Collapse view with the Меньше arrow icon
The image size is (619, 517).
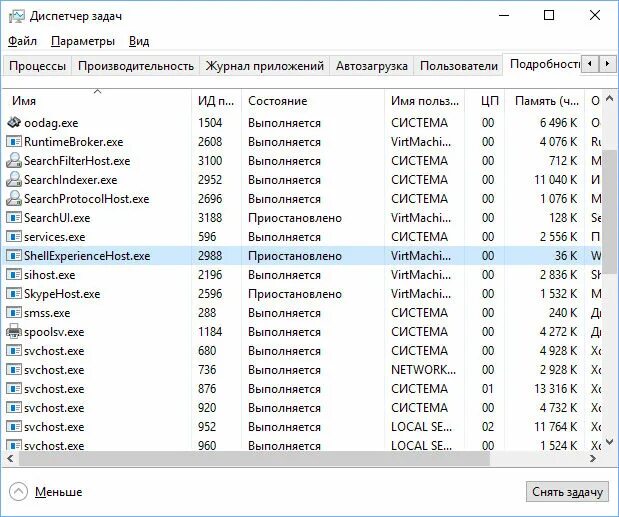click(18, 492)
